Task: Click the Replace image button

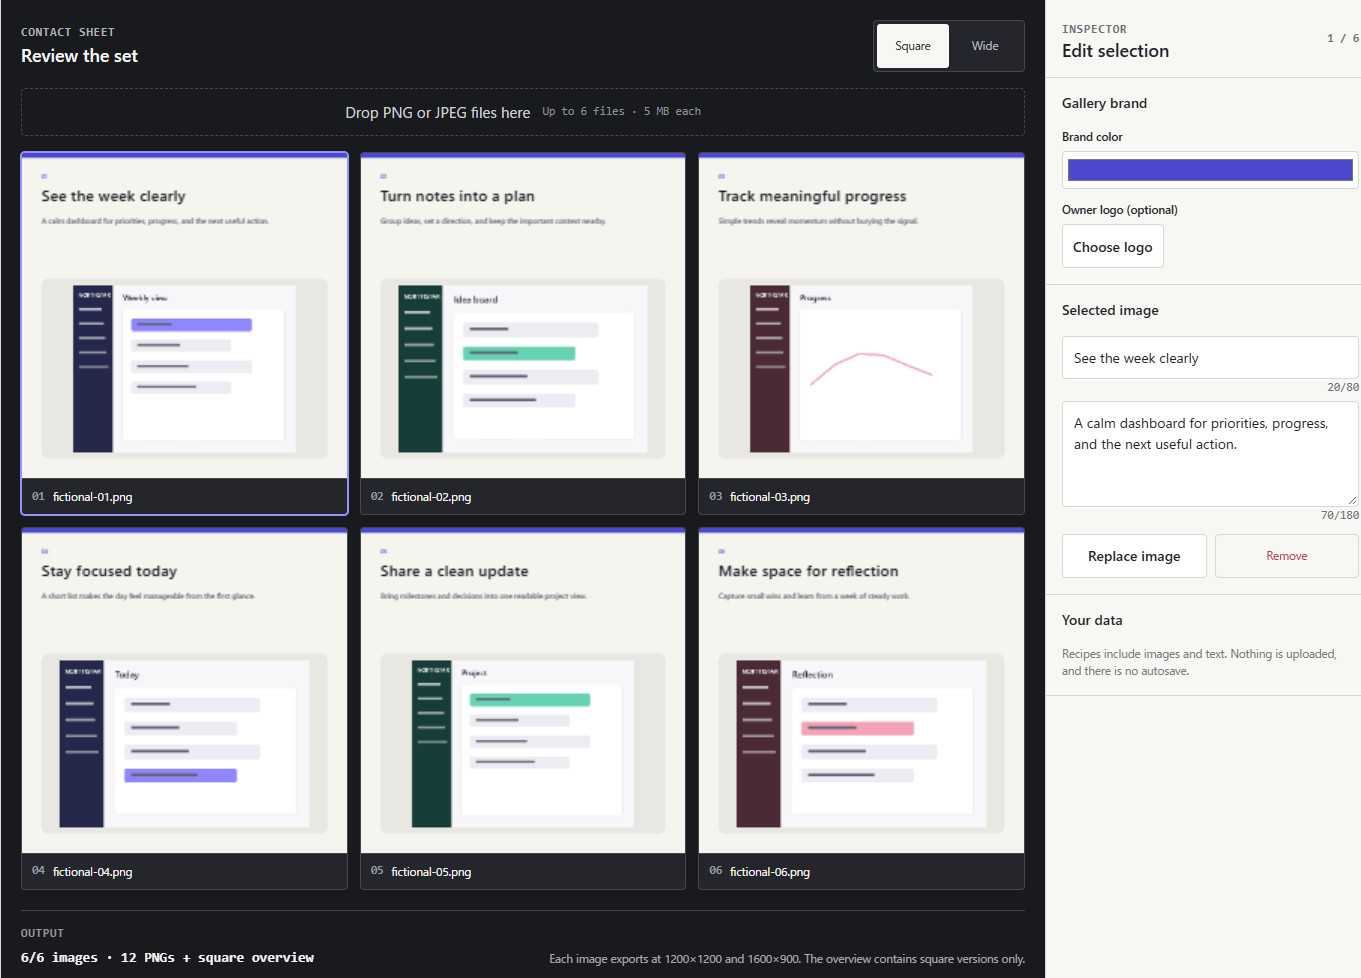Action: (x=1134, y=556)
